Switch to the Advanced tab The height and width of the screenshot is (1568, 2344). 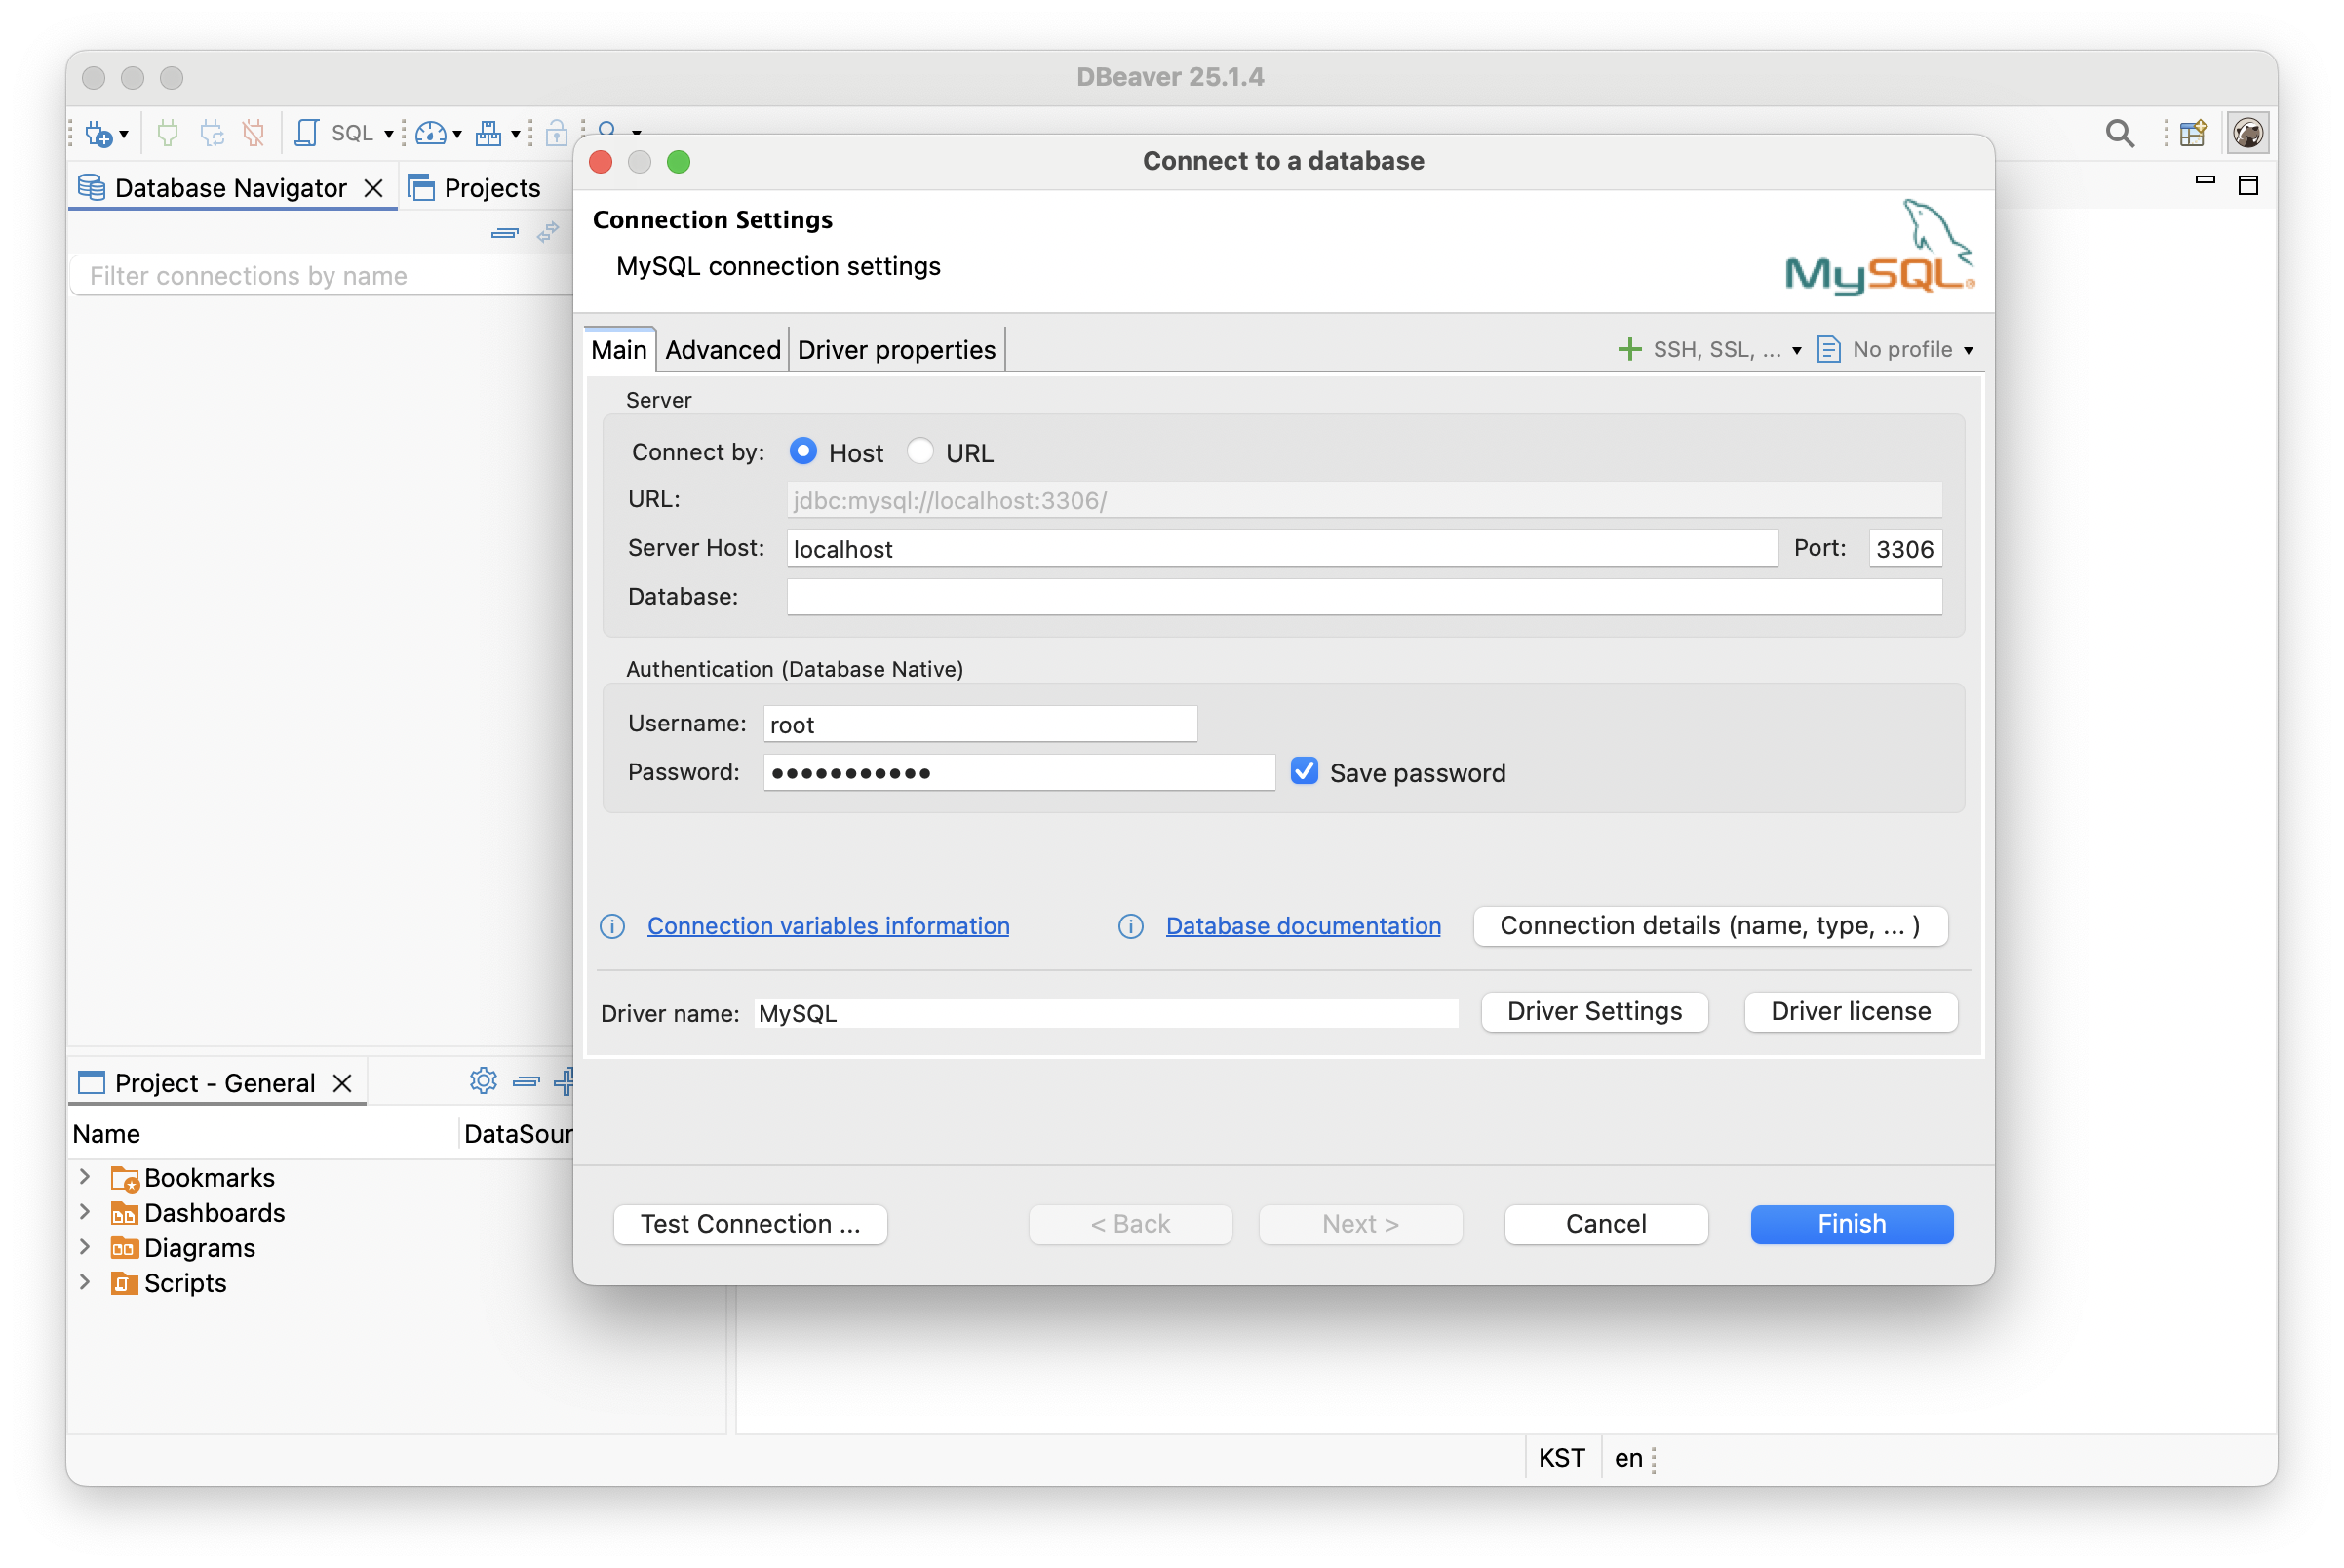[x=722, y=349]
